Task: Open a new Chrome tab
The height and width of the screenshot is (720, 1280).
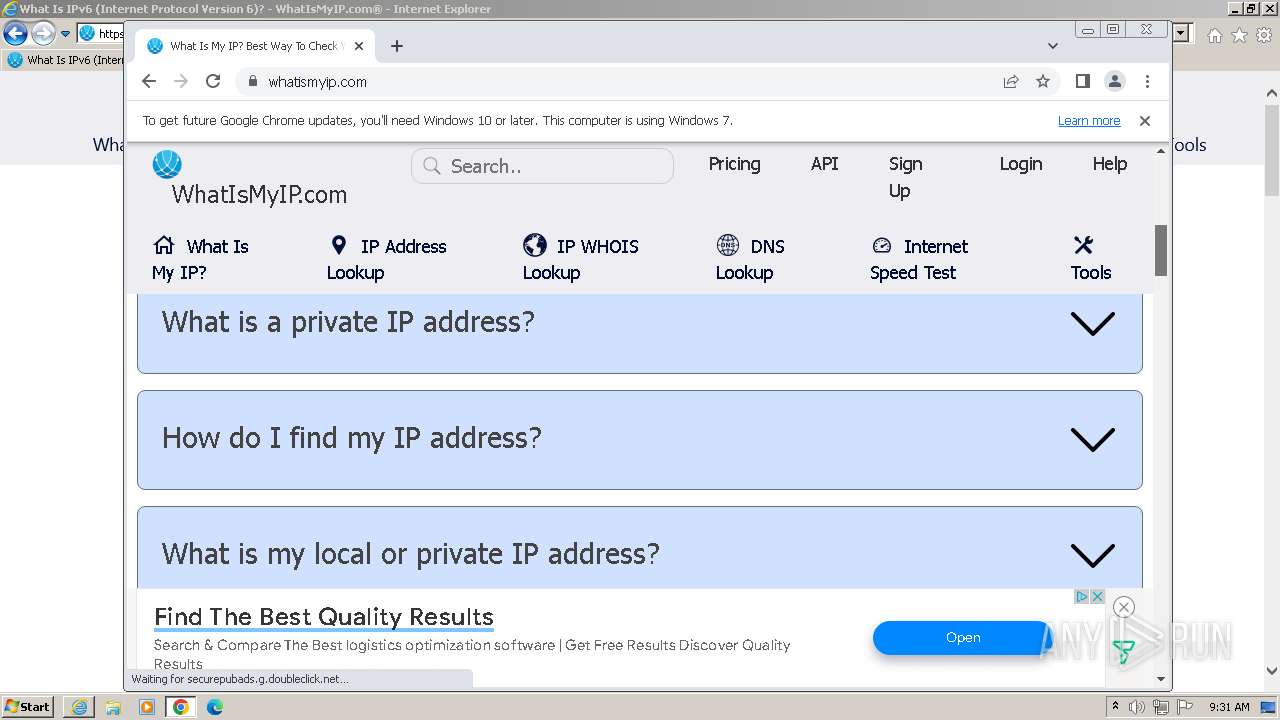Action: click(397, 46)
